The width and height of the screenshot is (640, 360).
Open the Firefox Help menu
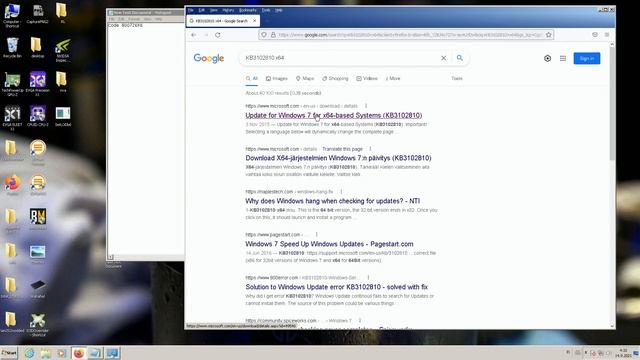point(279,10)
